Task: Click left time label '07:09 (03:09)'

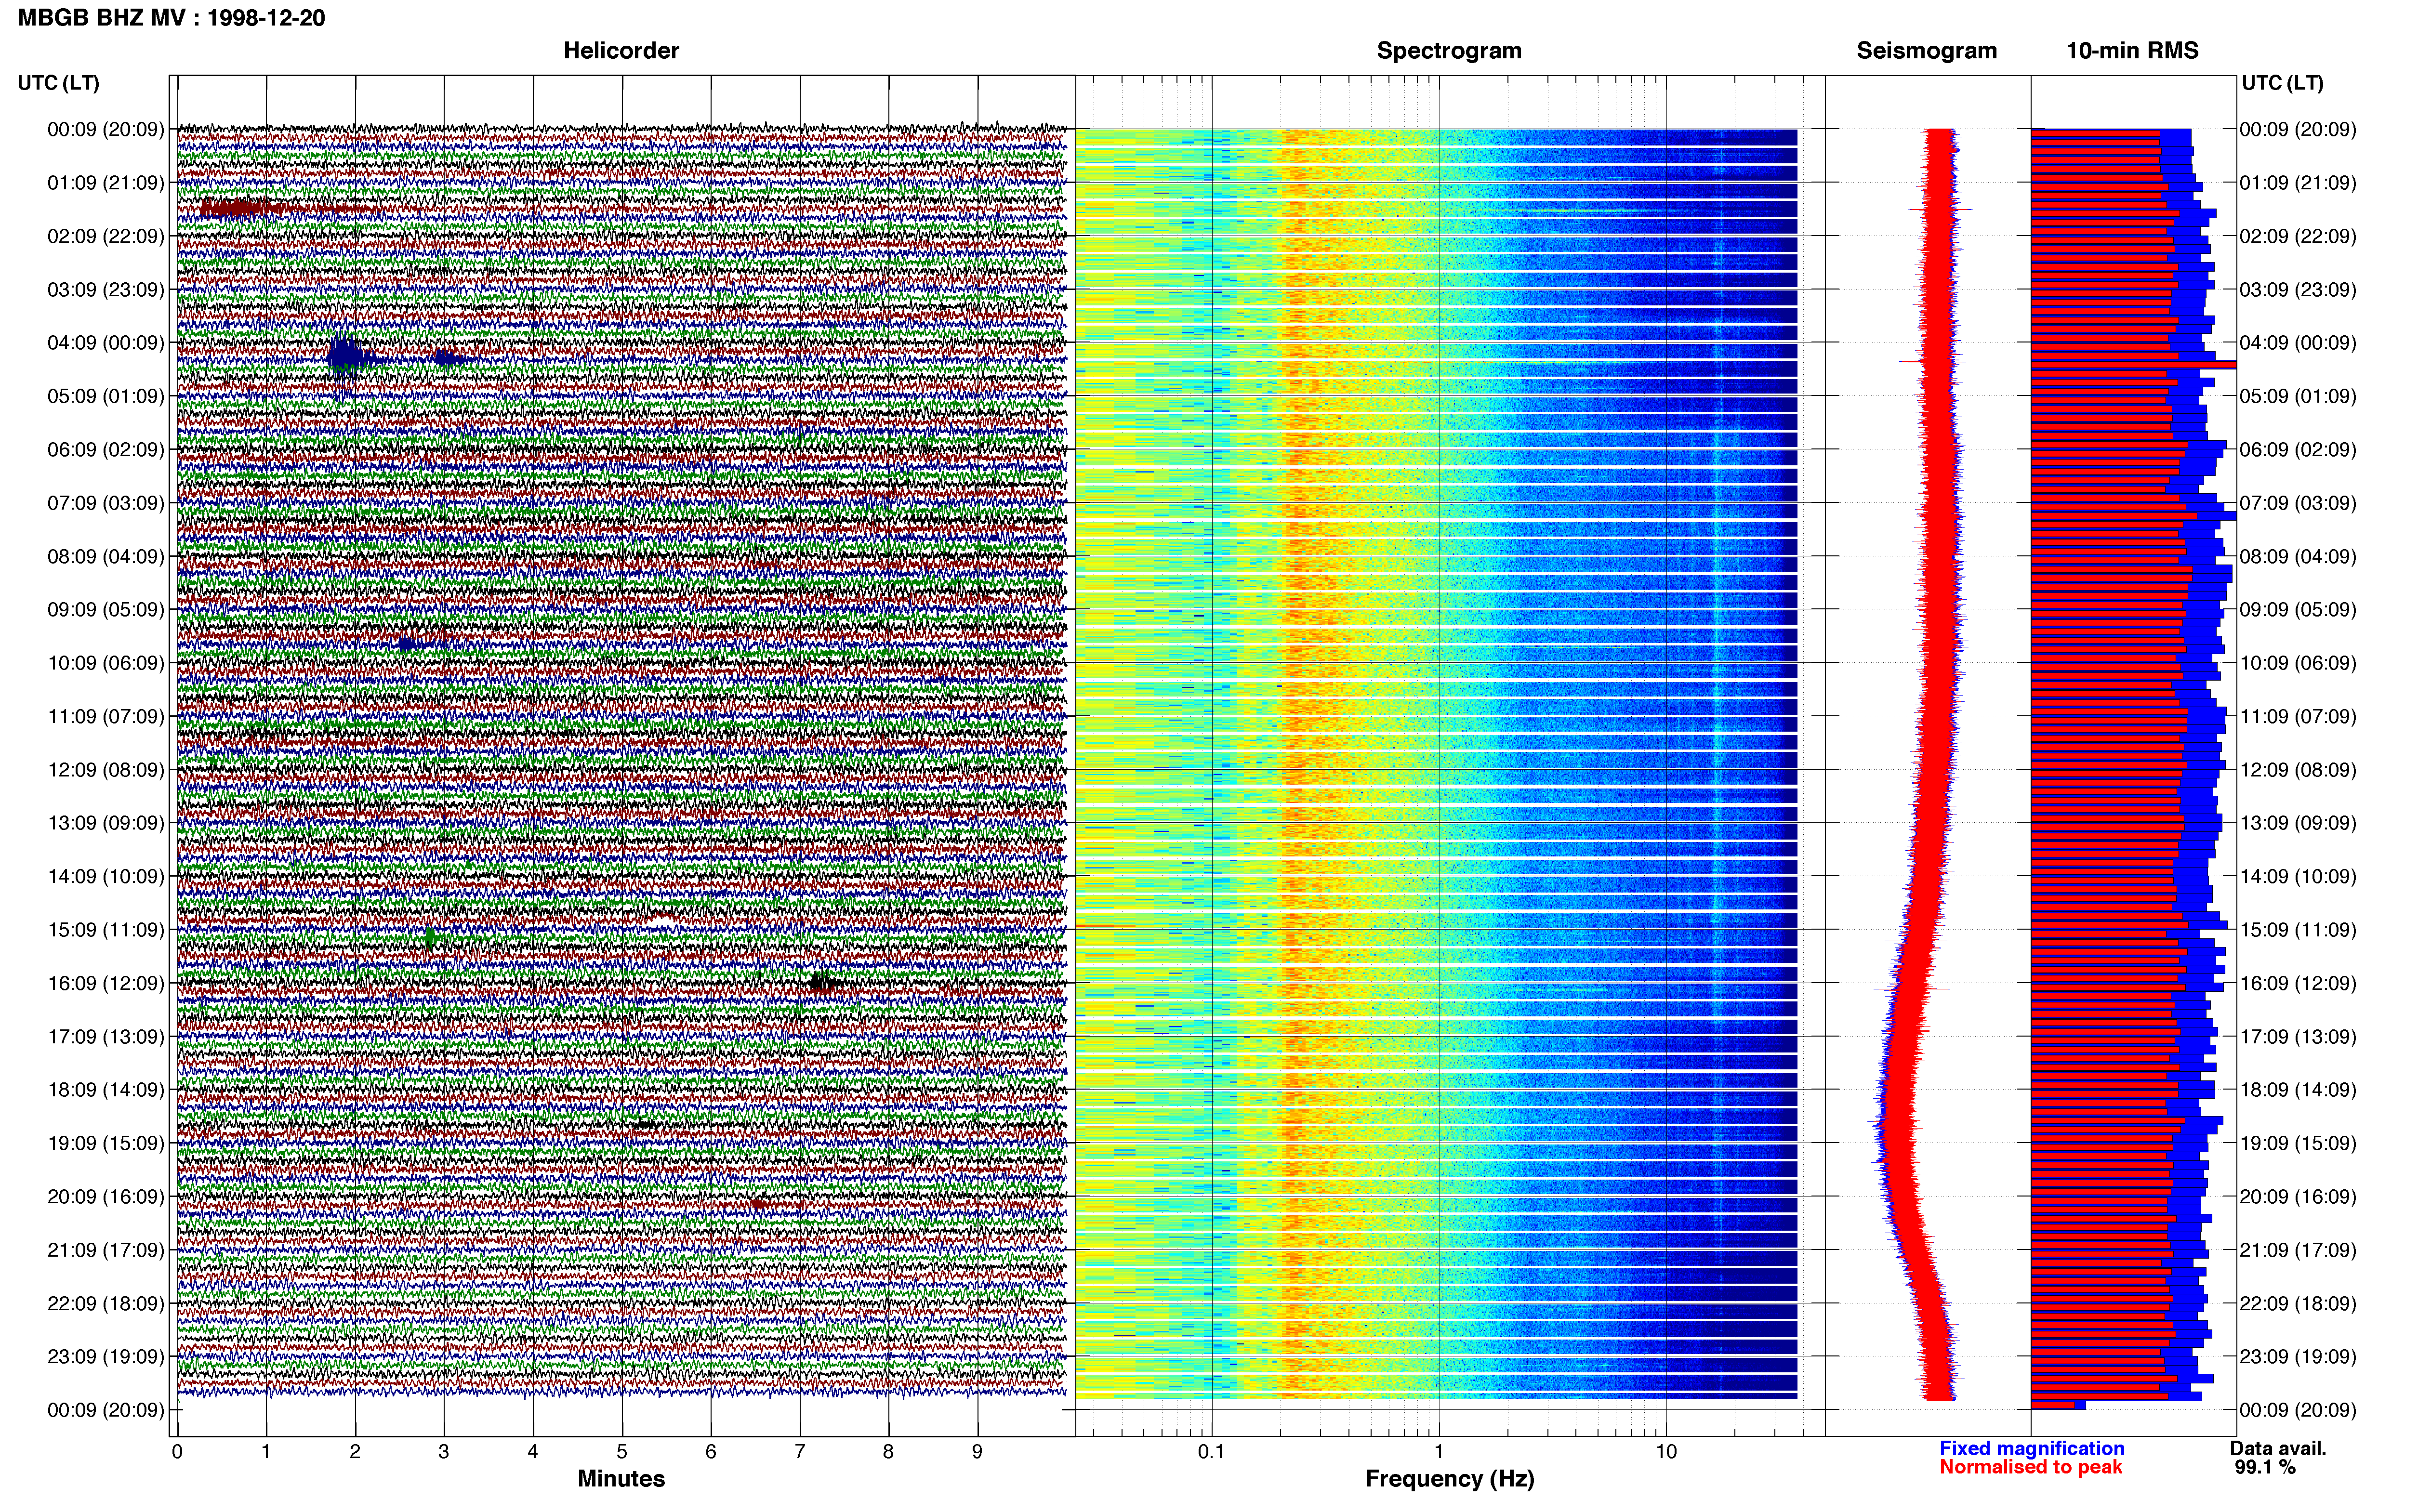Action: [x=106, y=503]
